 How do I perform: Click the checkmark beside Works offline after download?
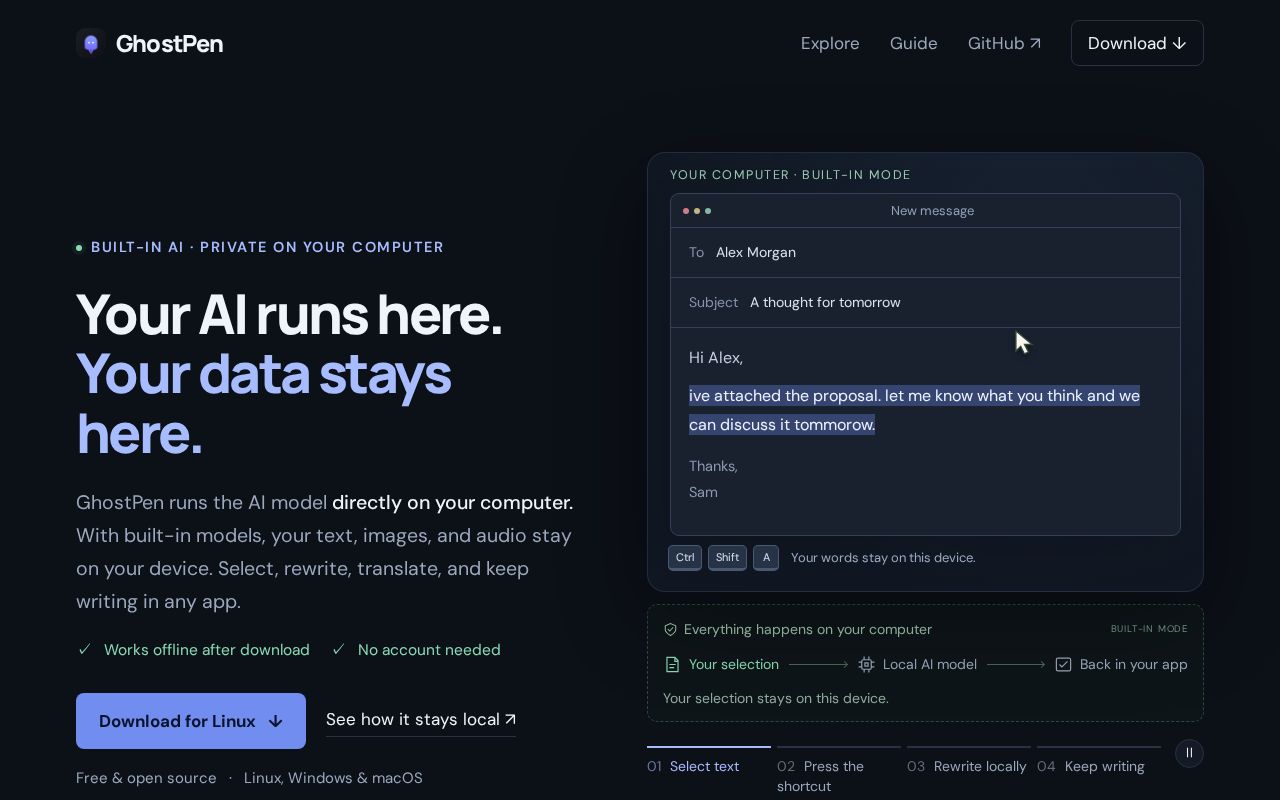pyautogui.click(x=85, y=649)
